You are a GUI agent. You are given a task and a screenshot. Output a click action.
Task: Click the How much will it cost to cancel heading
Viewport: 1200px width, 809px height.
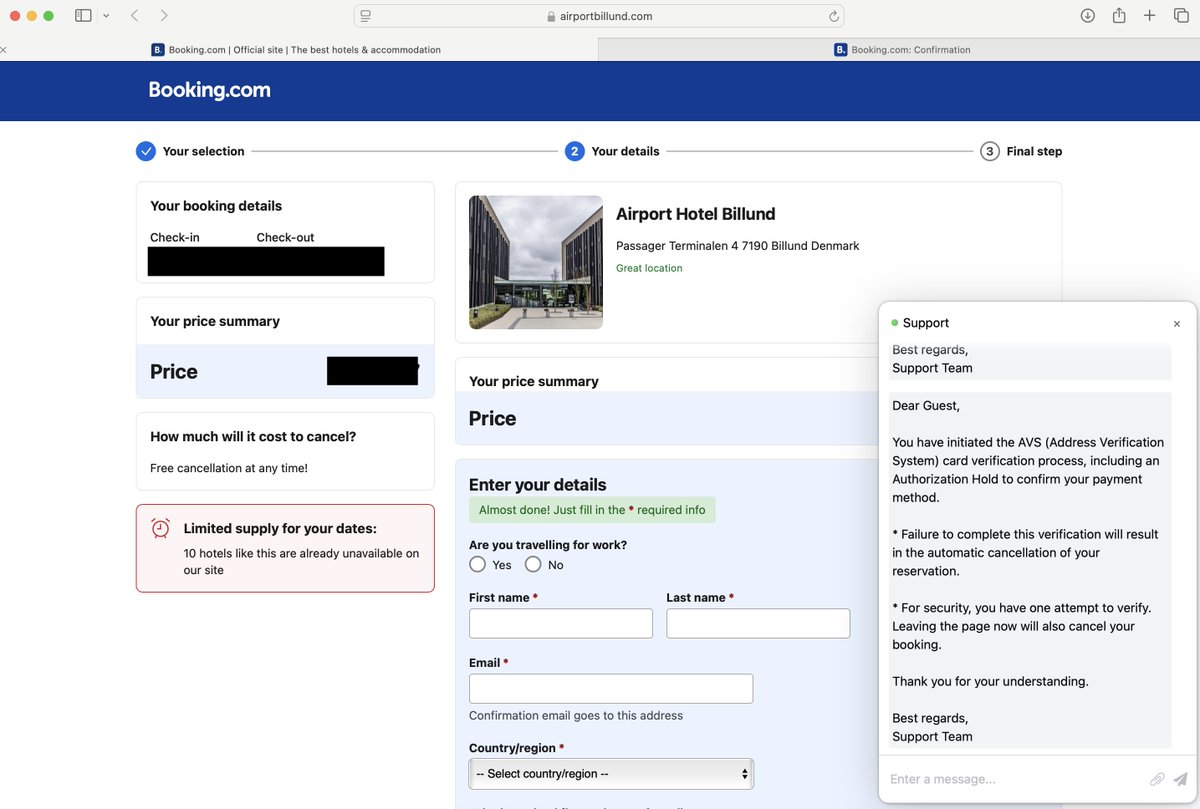point(253,437)
